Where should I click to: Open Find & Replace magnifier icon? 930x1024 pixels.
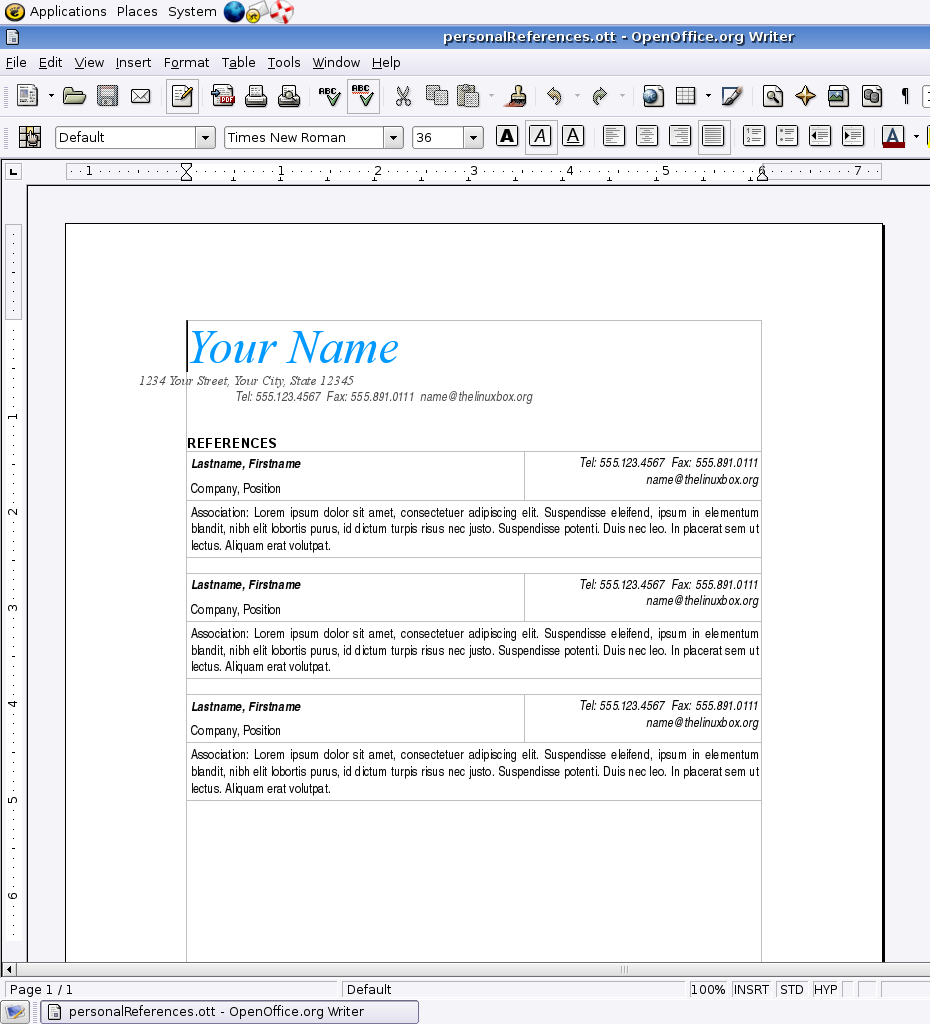click(773, 96)
